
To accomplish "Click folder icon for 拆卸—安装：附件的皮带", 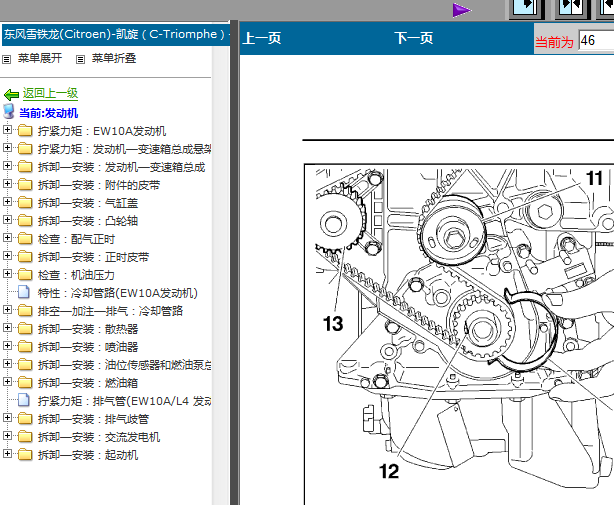I will (x=25, y=184).
